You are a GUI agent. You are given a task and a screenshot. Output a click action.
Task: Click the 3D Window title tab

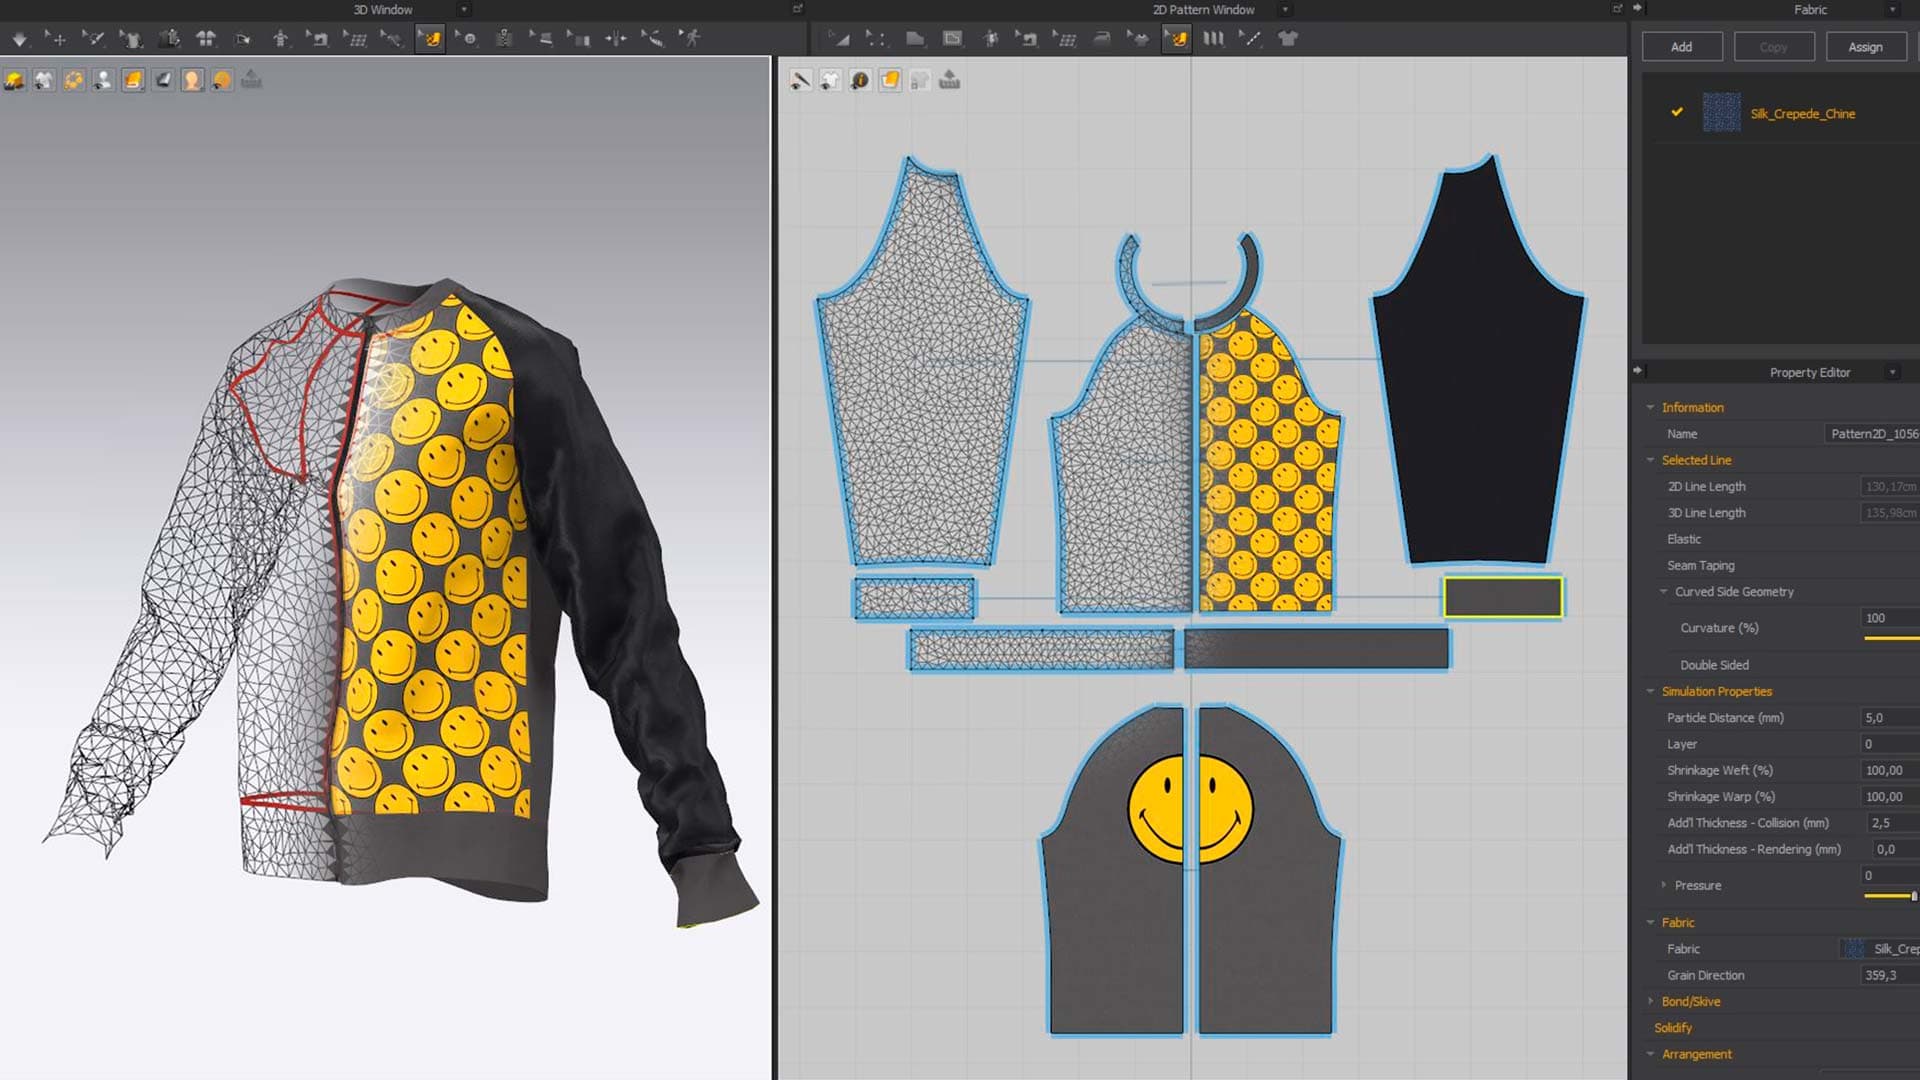382,10
